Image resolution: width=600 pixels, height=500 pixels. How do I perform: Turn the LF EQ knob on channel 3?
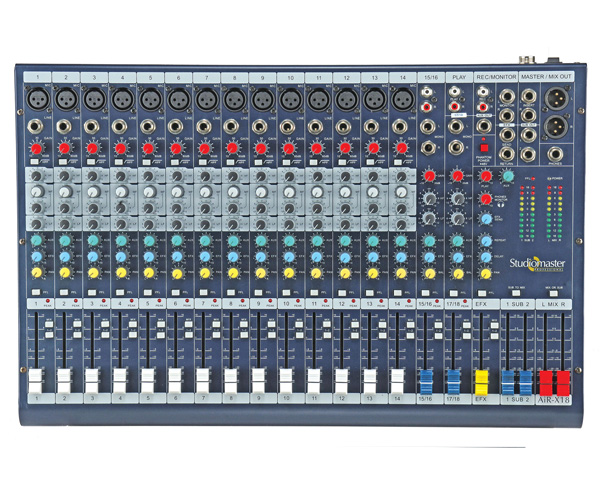pyautogui.click(x=93, y=224)
